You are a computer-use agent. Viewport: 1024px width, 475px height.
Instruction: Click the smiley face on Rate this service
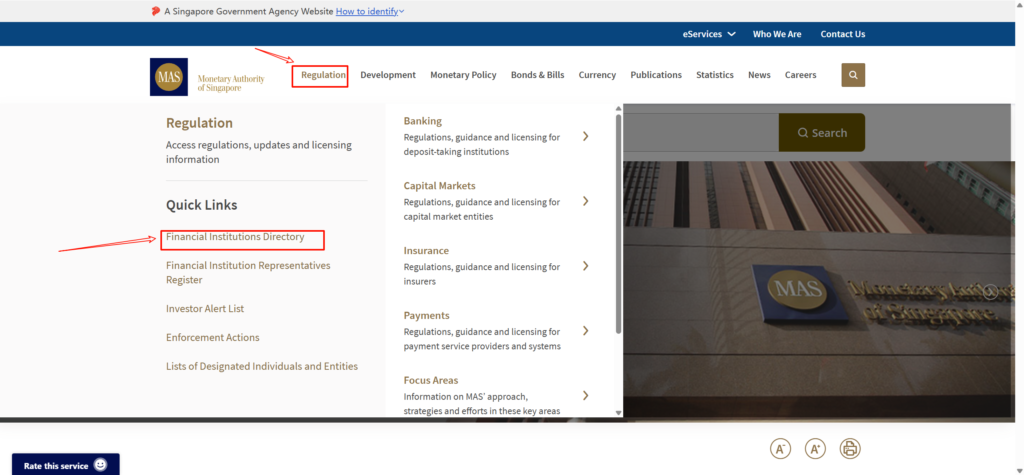(100, 465)
